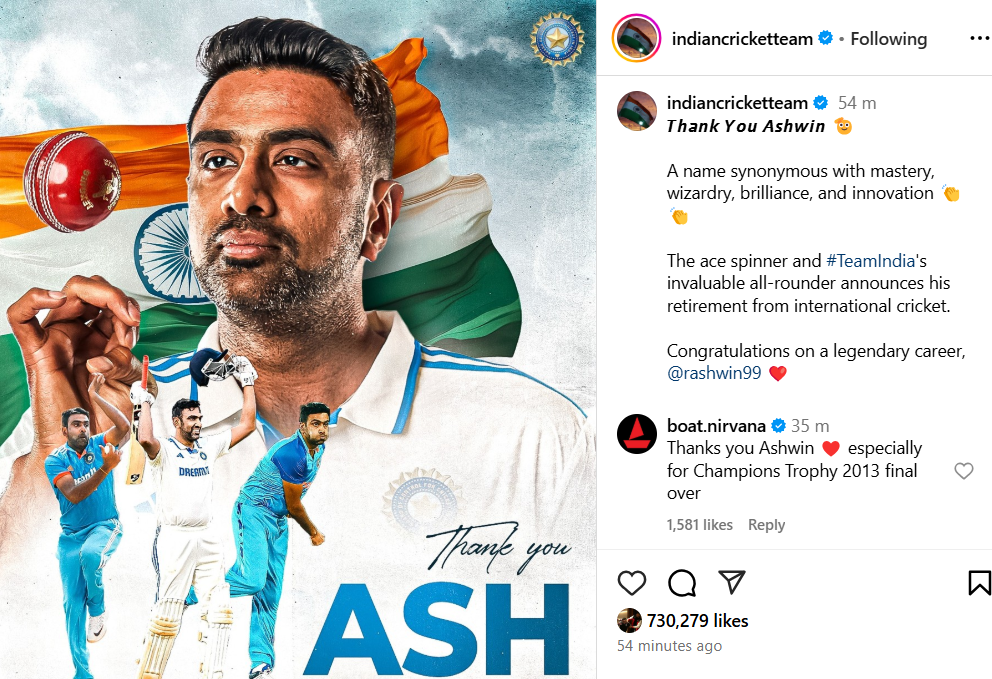
Task: View the 1,581 likes on the comment
Action: pyautogui.click(x=699, y=525)
